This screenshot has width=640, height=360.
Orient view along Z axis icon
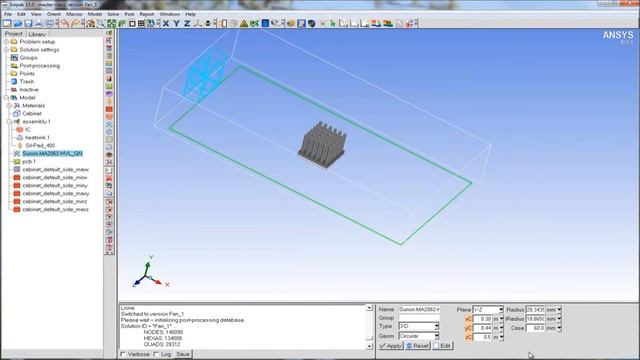[x=187, y=24]
